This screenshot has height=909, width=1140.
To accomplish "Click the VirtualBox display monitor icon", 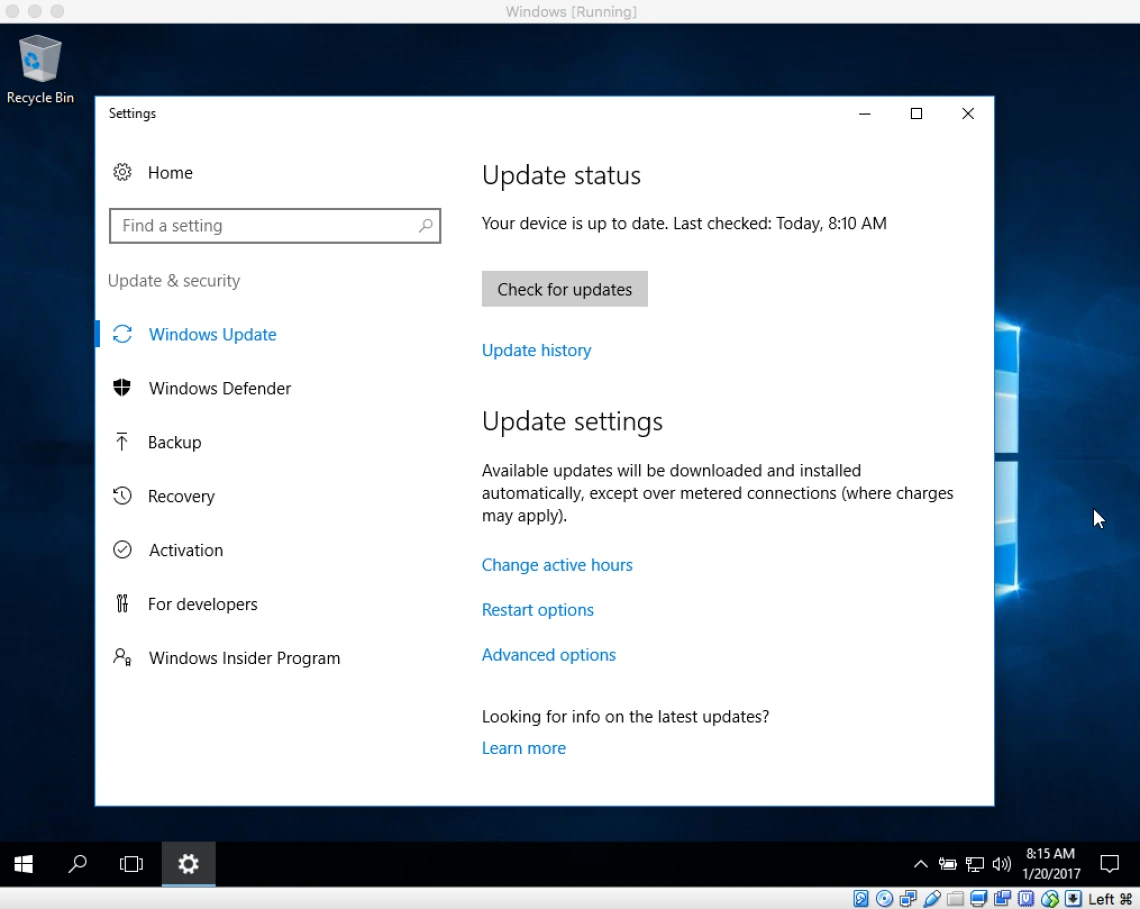I will [979, 899].
